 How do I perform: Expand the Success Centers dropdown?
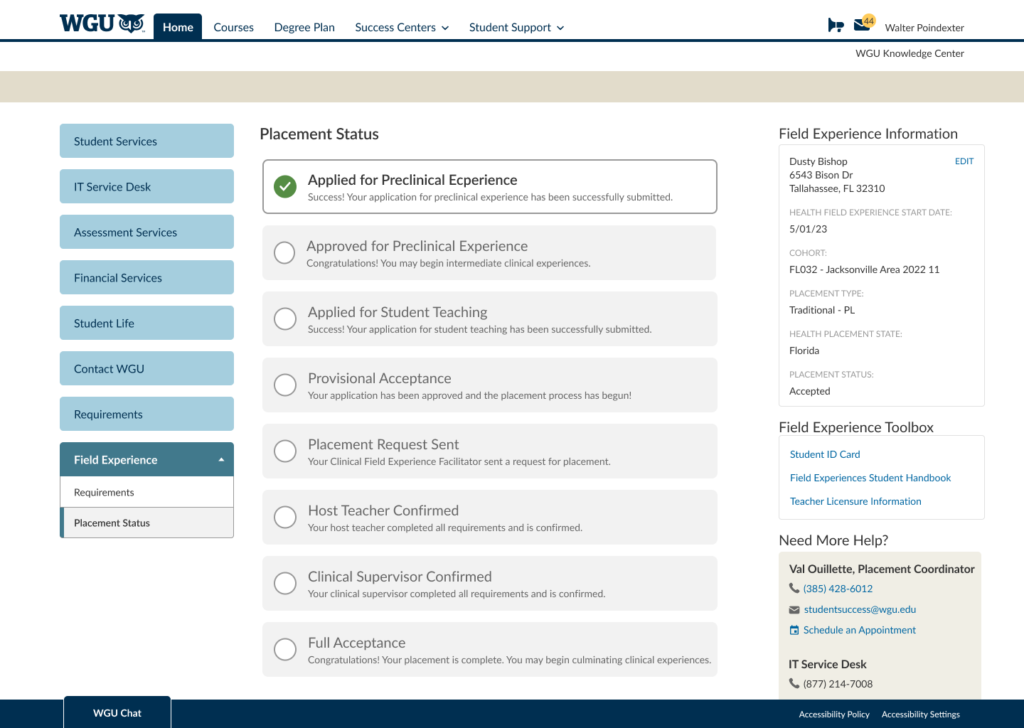(402, 28)
